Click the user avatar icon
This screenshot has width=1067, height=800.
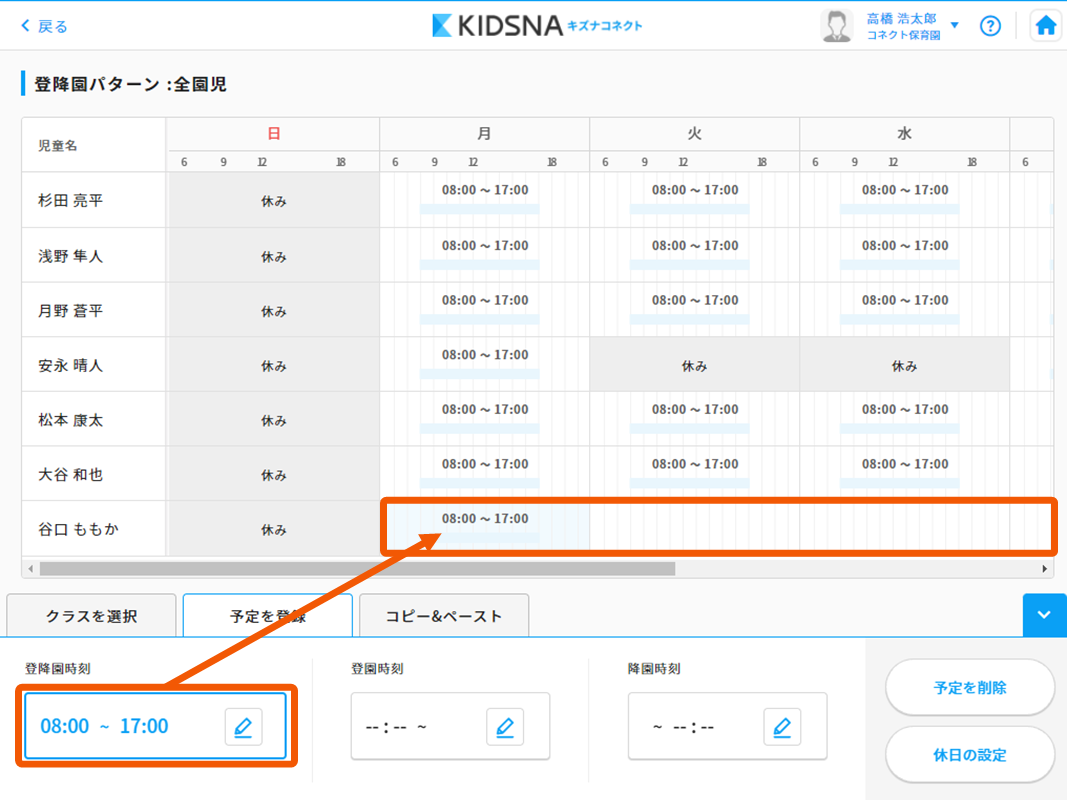[x=836, y=26]
